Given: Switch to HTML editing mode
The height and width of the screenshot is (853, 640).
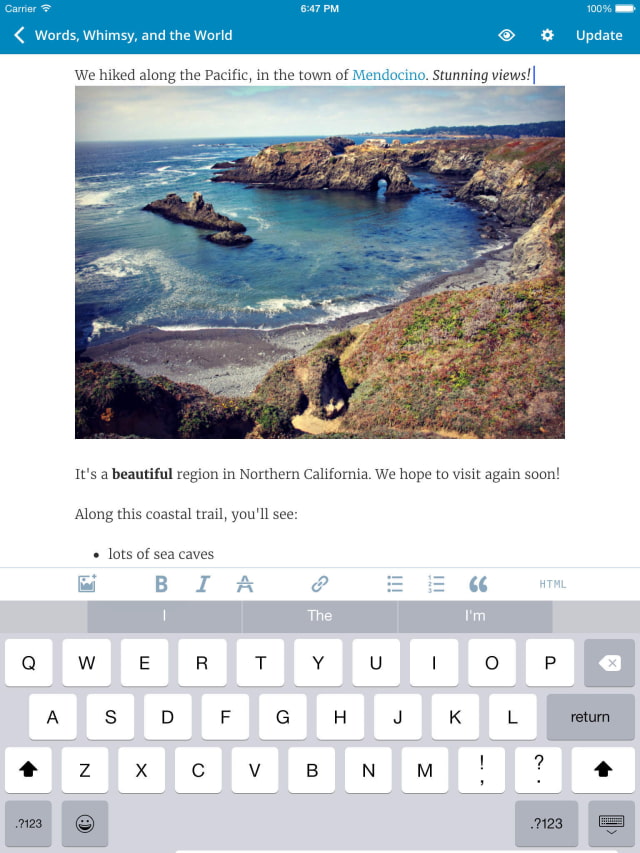Looking at the screenshot, I should click(x=553, y=584).
